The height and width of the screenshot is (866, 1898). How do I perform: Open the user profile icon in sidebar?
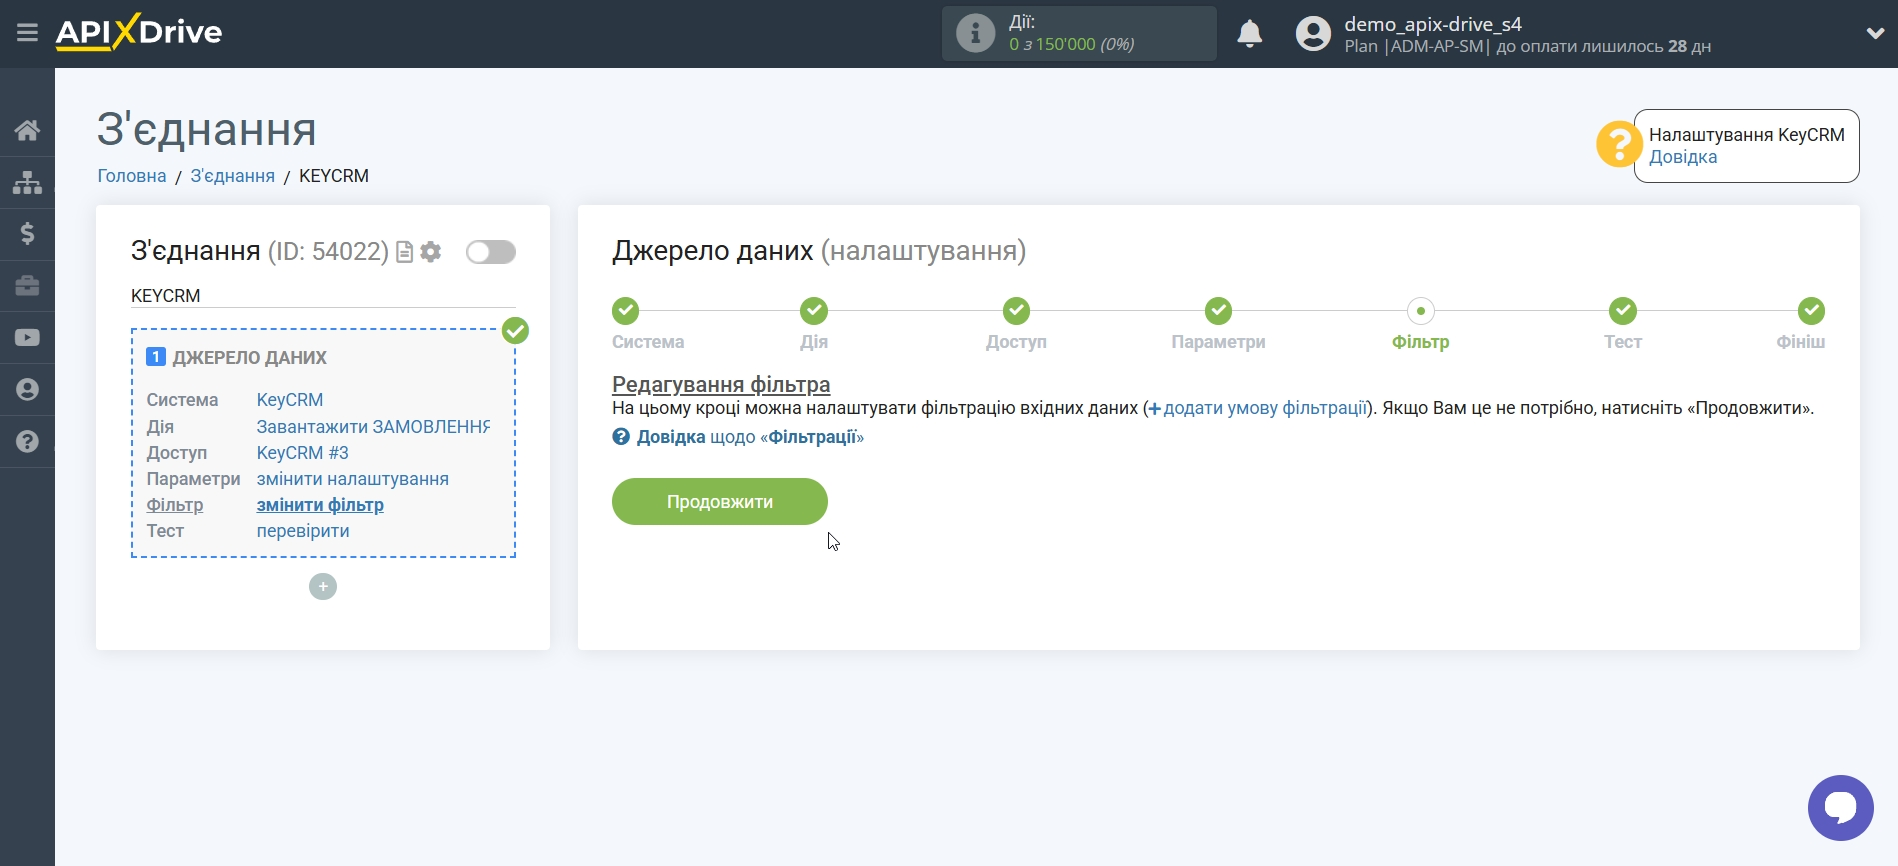pos(27,390)
